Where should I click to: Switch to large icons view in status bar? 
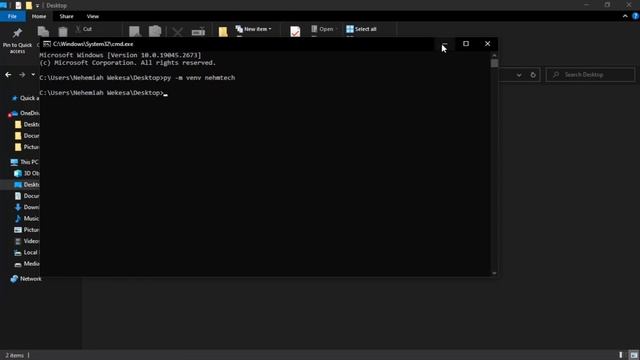pos(633,355)
